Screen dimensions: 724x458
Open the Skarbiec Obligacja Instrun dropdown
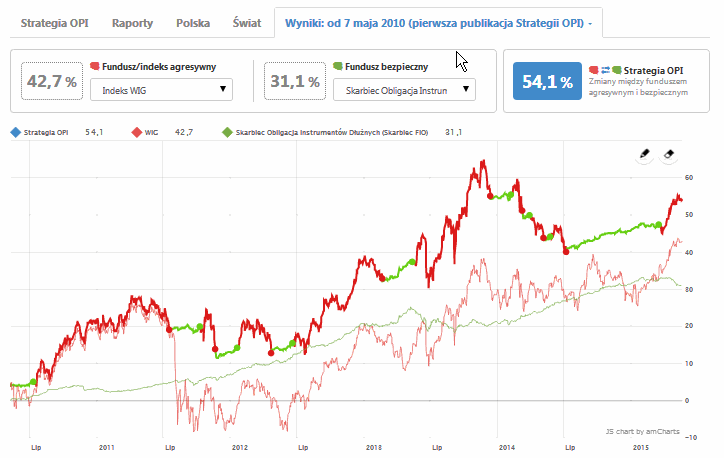[x=403, y=90]
